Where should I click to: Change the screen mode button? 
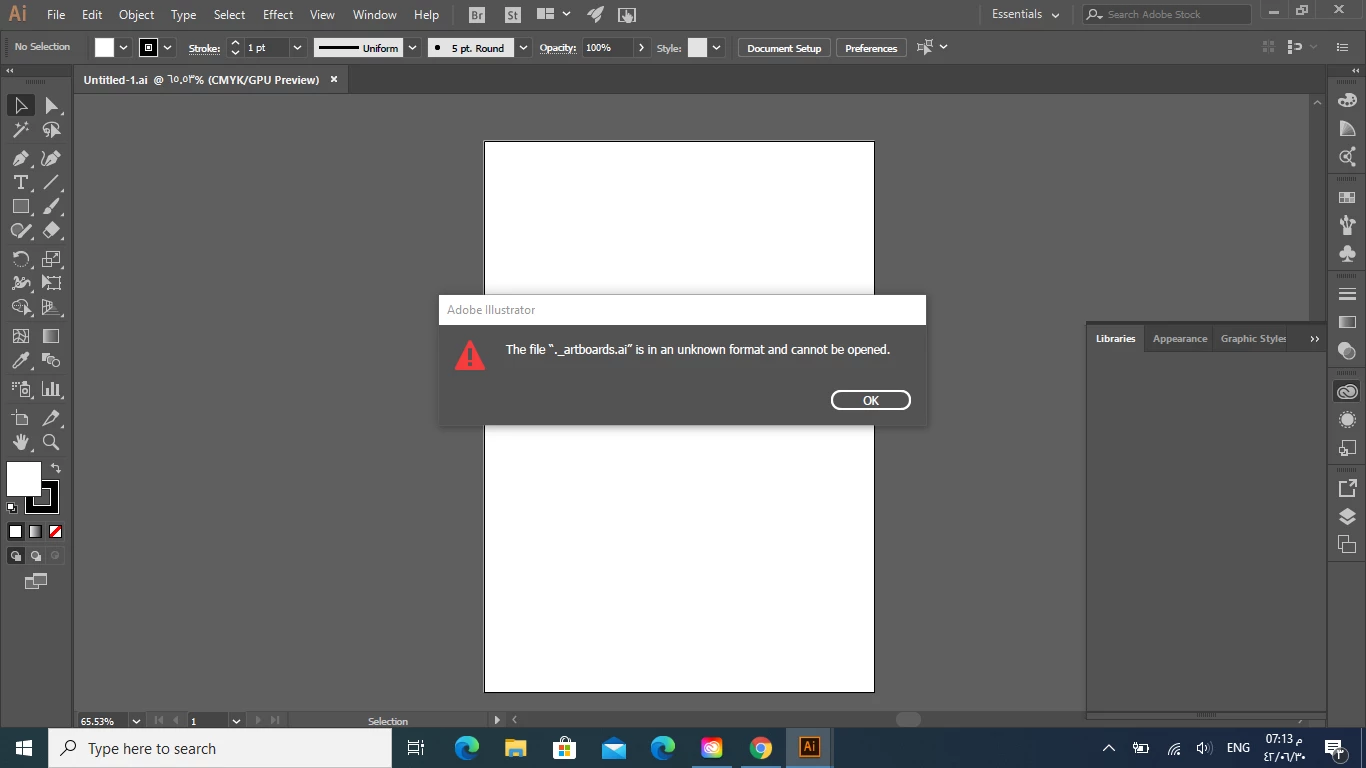click(x=36, y=581)
